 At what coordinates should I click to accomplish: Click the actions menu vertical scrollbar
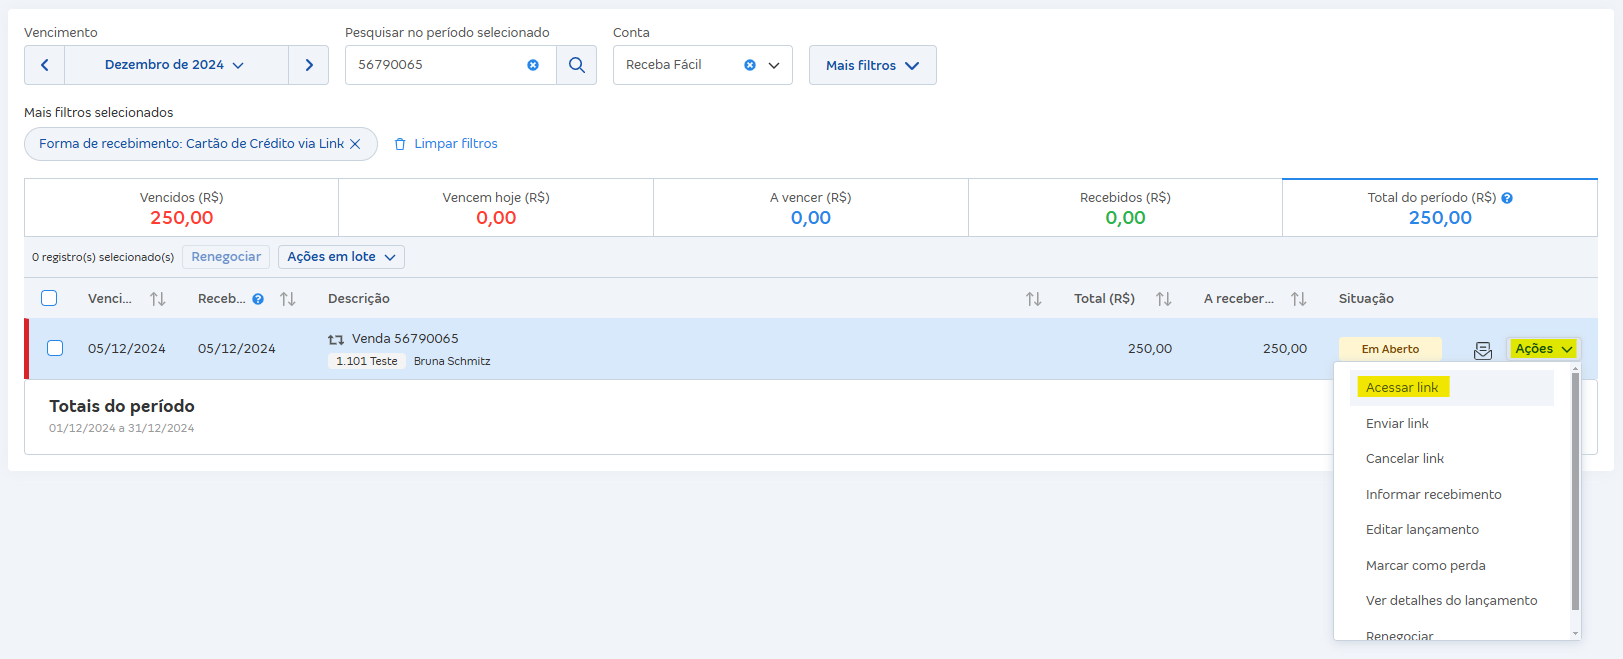click(1575, 490)
